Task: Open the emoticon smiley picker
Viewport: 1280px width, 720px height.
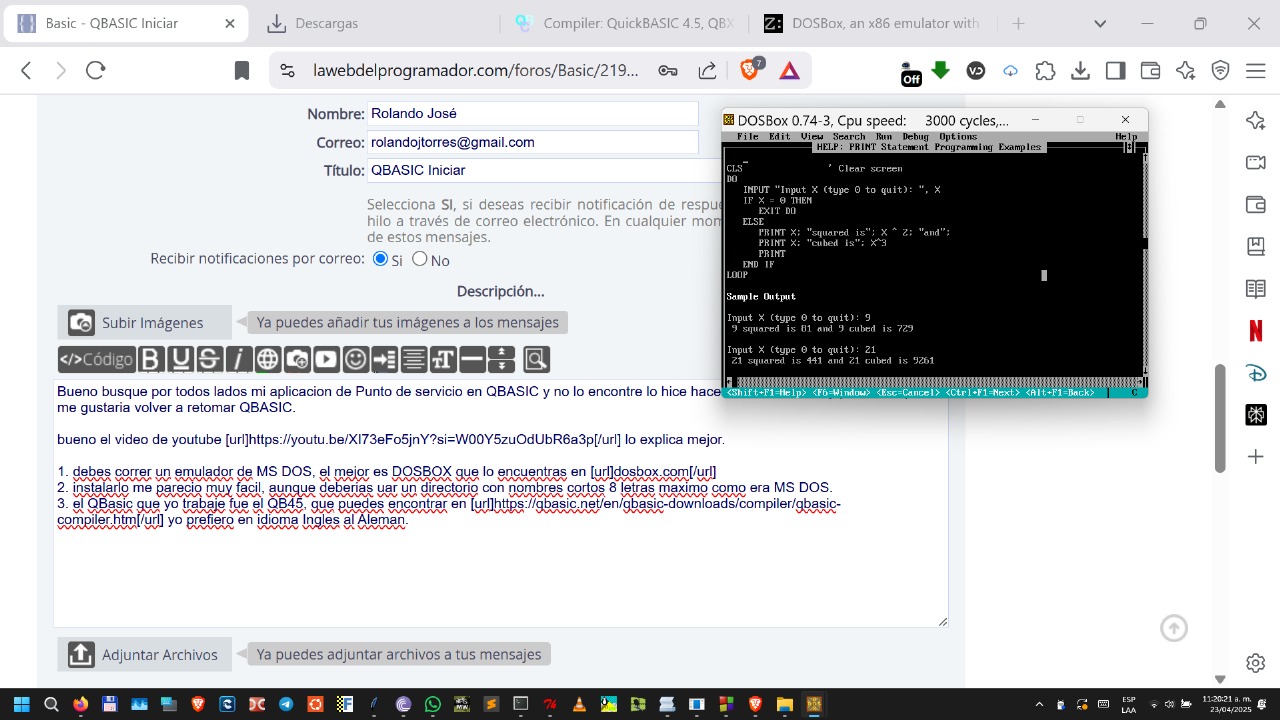Action: [x=355, y=359]
